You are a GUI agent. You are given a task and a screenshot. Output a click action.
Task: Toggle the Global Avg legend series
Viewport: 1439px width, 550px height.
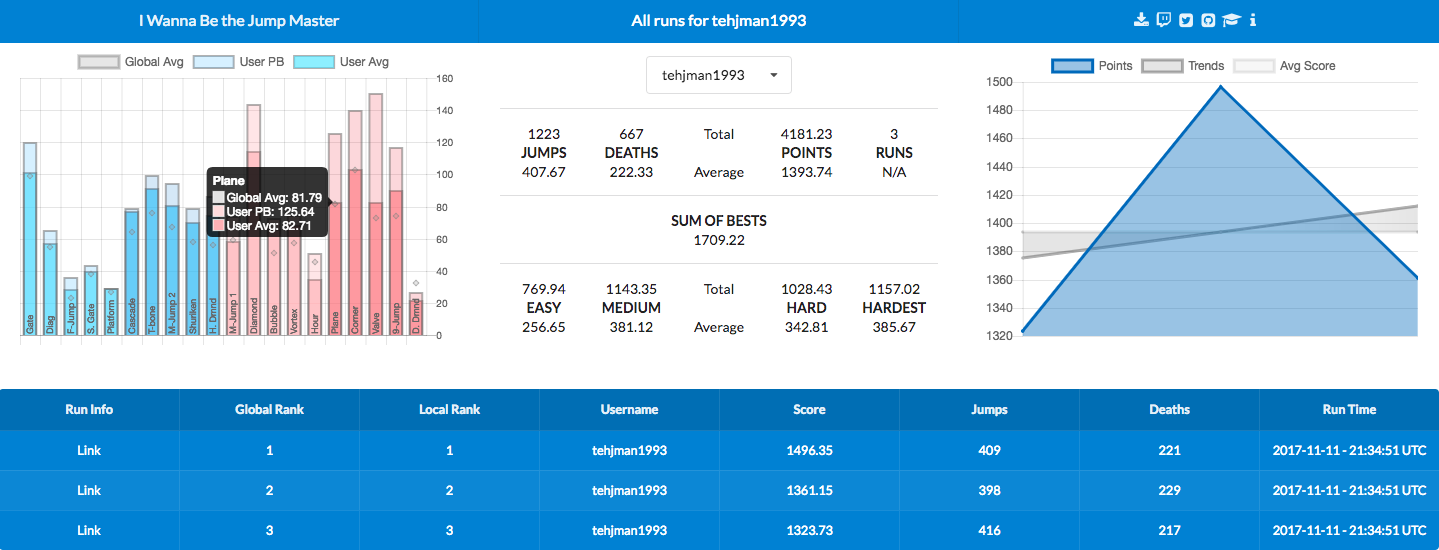click(x=132, y=62)
